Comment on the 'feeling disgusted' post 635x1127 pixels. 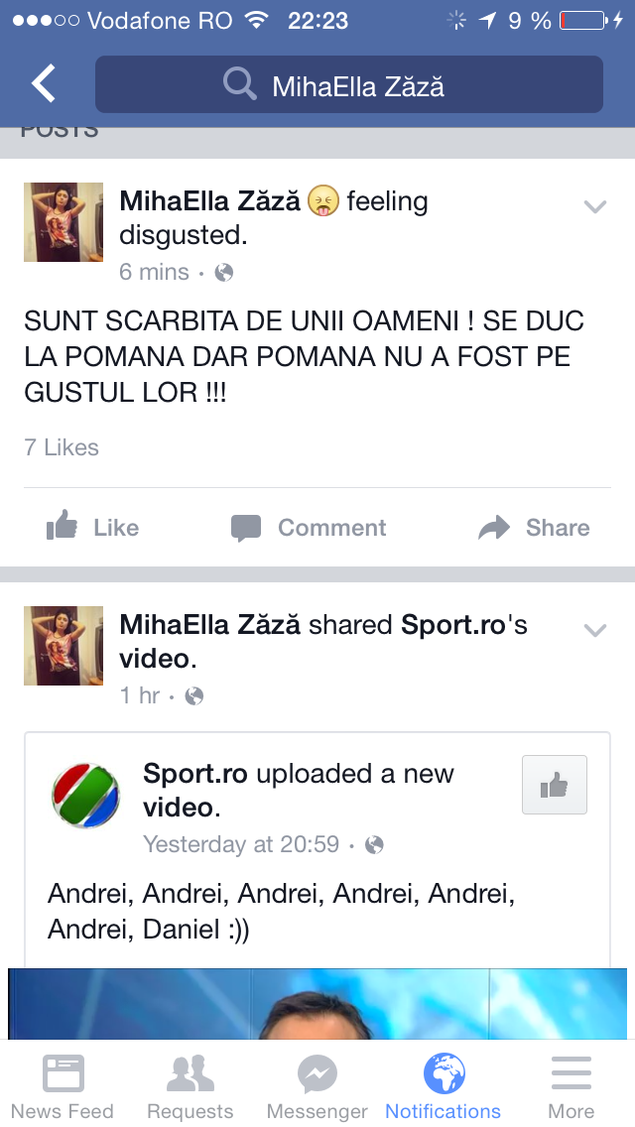[x=309, y=528]
